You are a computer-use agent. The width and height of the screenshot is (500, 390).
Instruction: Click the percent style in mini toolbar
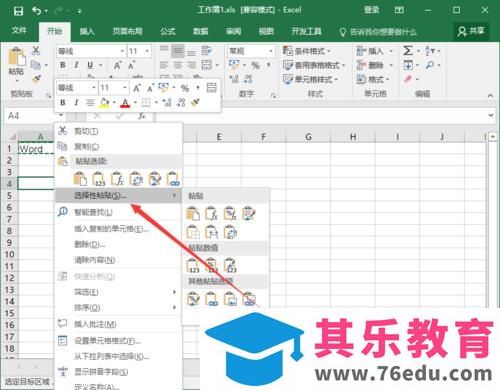point(185,88)
